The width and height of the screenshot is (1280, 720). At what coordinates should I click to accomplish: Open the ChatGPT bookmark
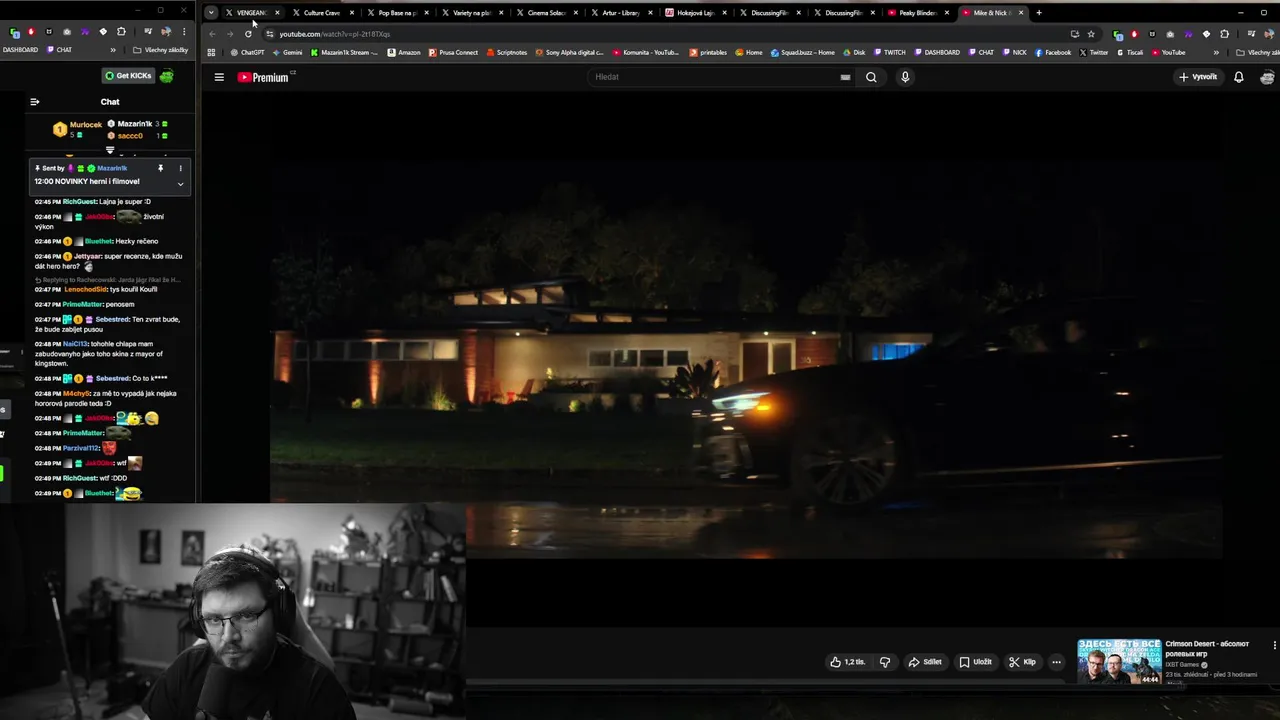click(248, 52)
